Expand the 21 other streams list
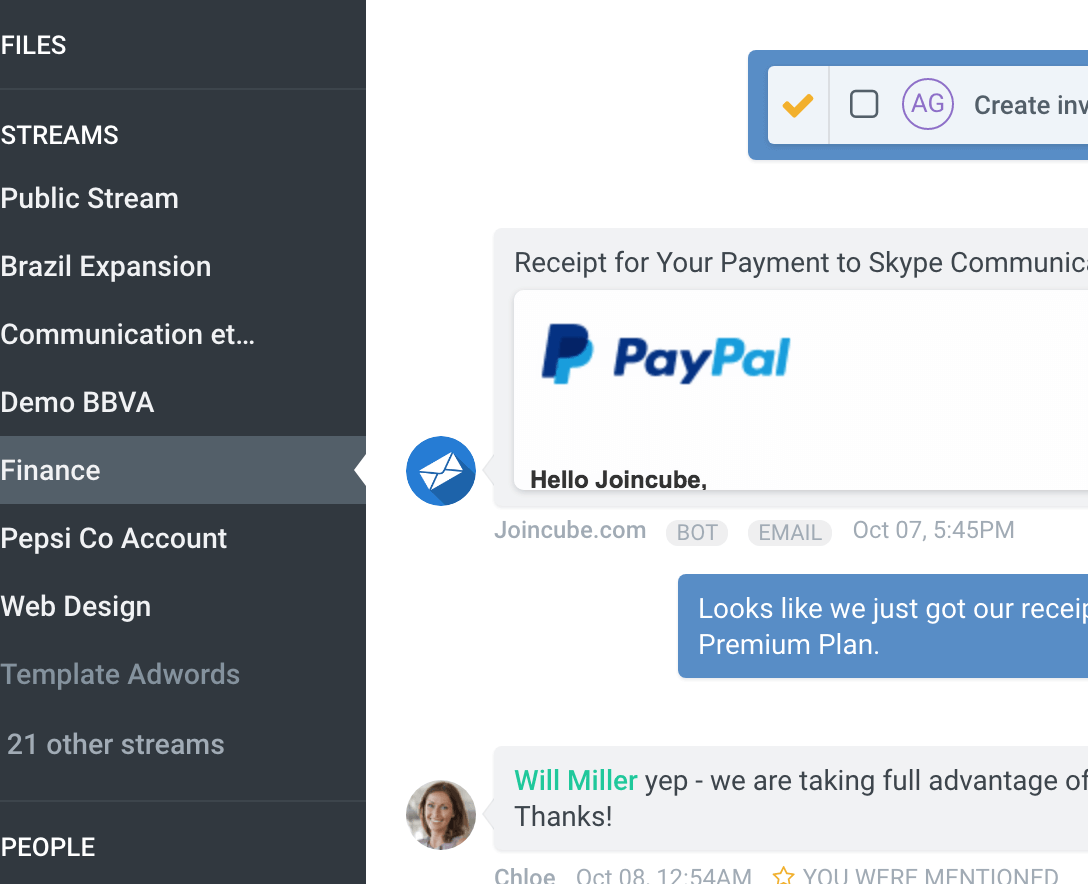 tap(115, 744)
